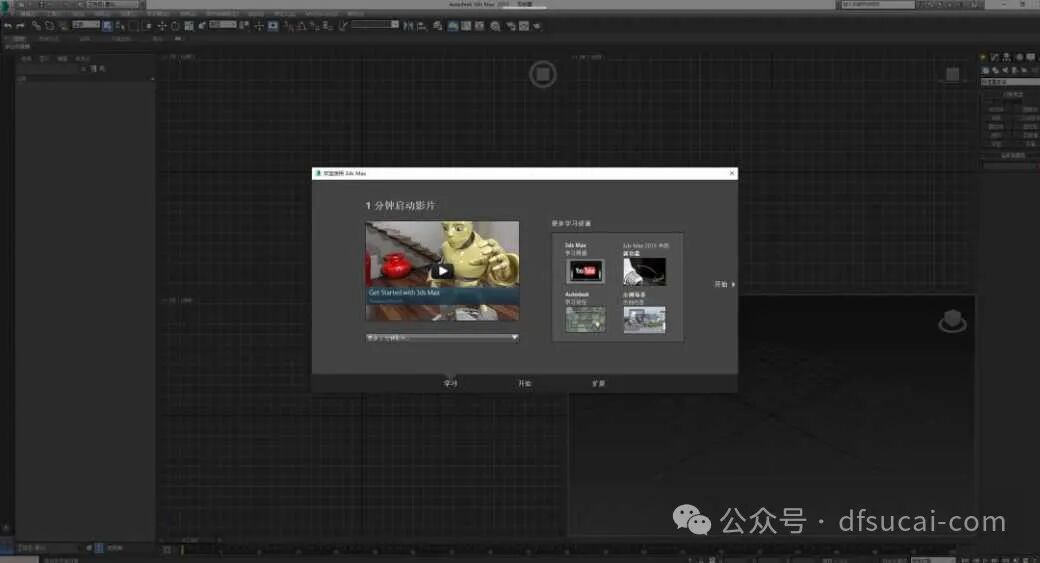Screen dimensions: 1040x563
Task: Open the Rendered Frame Window
Action: pos(524,26)
